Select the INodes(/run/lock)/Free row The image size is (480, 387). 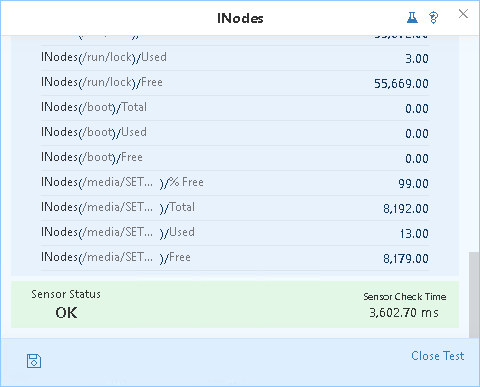(x=235, y=83)
